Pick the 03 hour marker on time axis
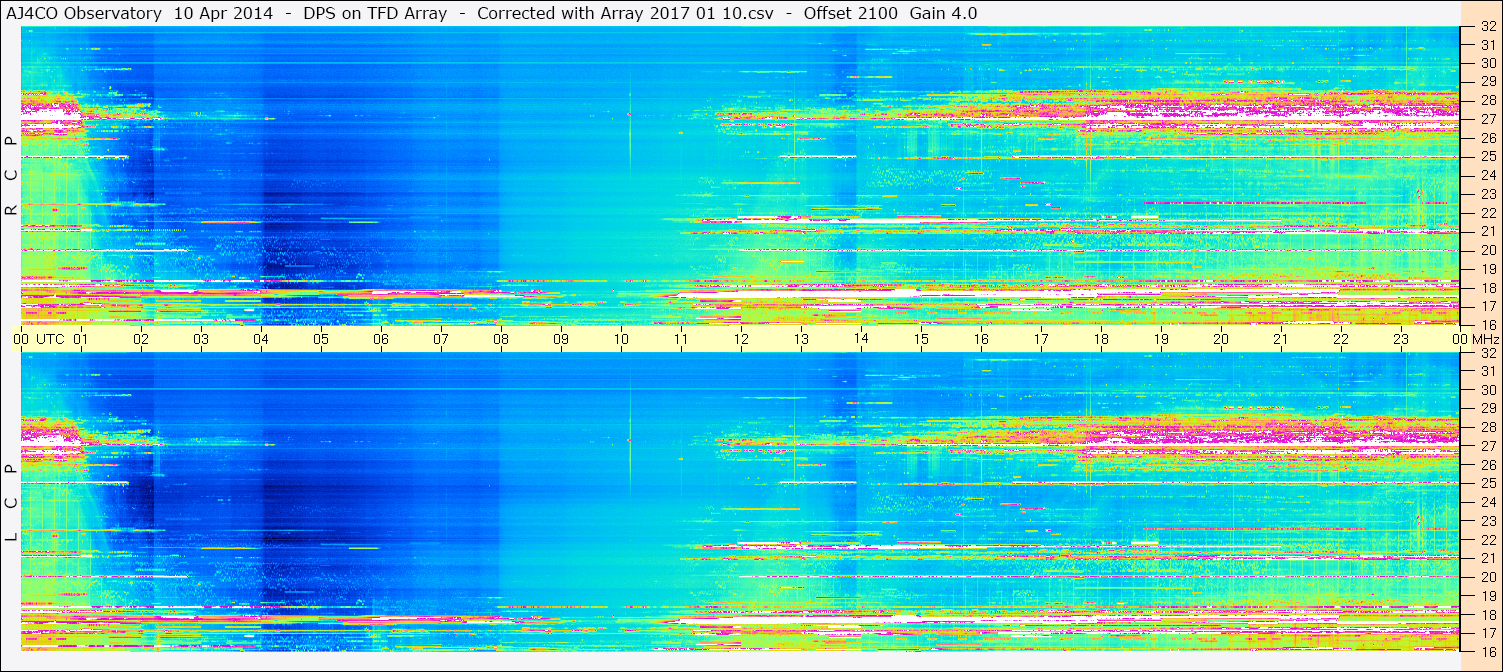 click(201, 339)
